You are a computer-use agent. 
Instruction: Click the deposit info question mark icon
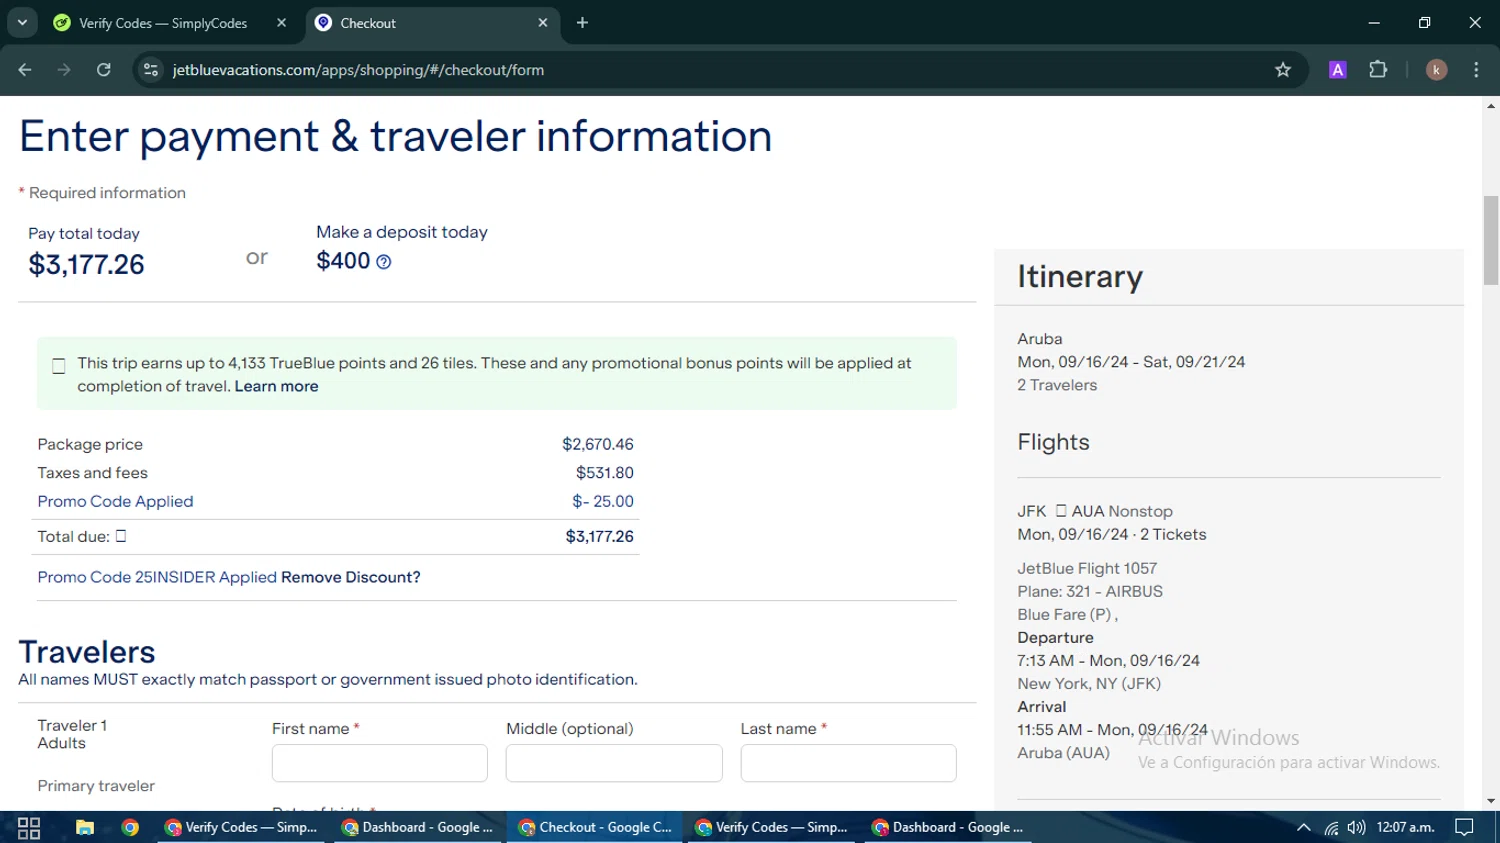tap(384, 262)
